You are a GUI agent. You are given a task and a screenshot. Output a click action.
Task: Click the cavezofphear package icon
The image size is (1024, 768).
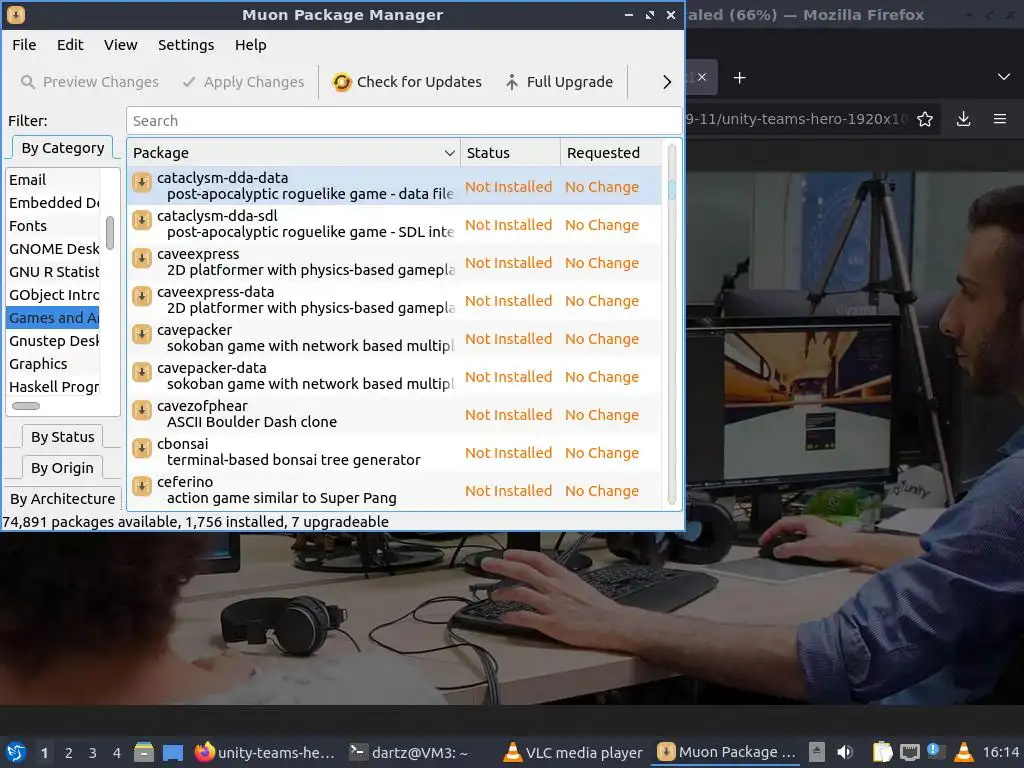(142, 410)
